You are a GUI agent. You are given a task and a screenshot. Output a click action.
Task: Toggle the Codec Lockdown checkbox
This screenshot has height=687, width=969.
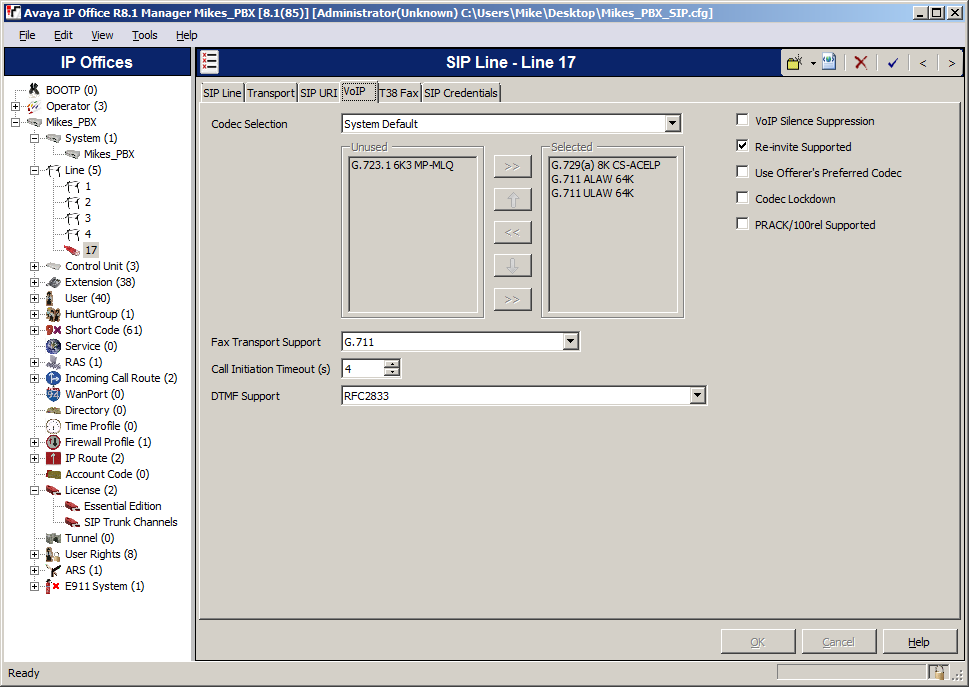(742, 198)
